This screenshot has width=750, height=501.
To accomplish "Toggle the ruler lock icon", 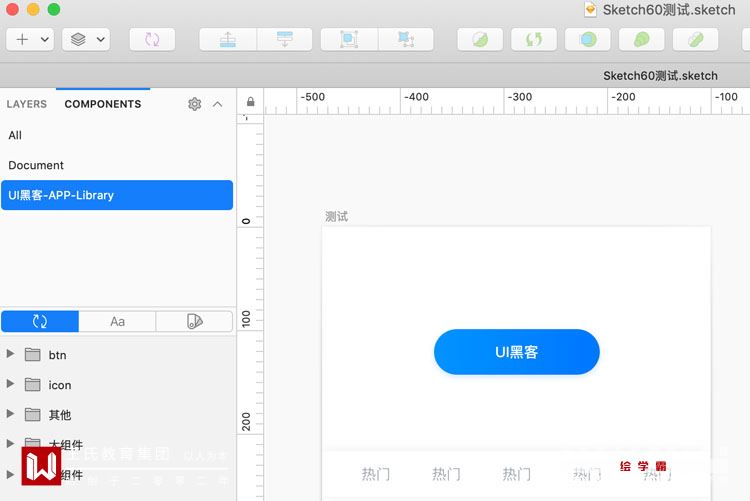I will click(250, 101).
